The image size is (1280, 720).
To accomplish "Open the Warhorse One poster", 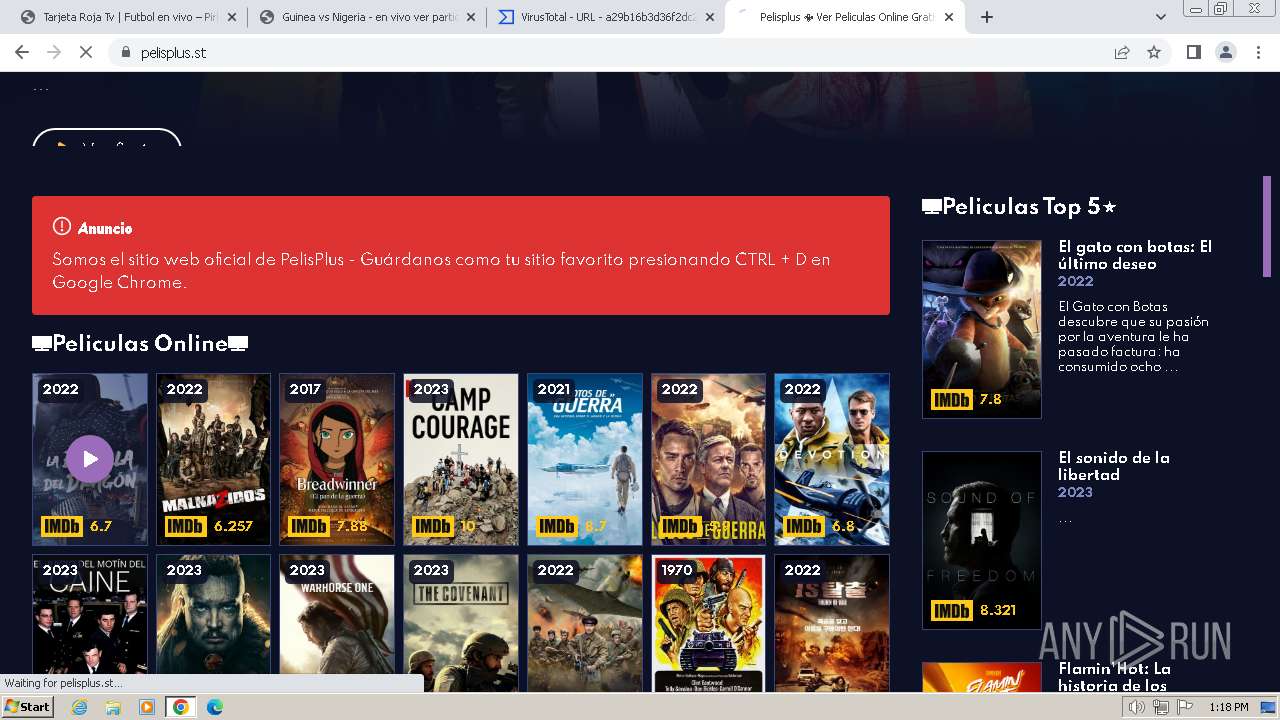I will point(337,623).
